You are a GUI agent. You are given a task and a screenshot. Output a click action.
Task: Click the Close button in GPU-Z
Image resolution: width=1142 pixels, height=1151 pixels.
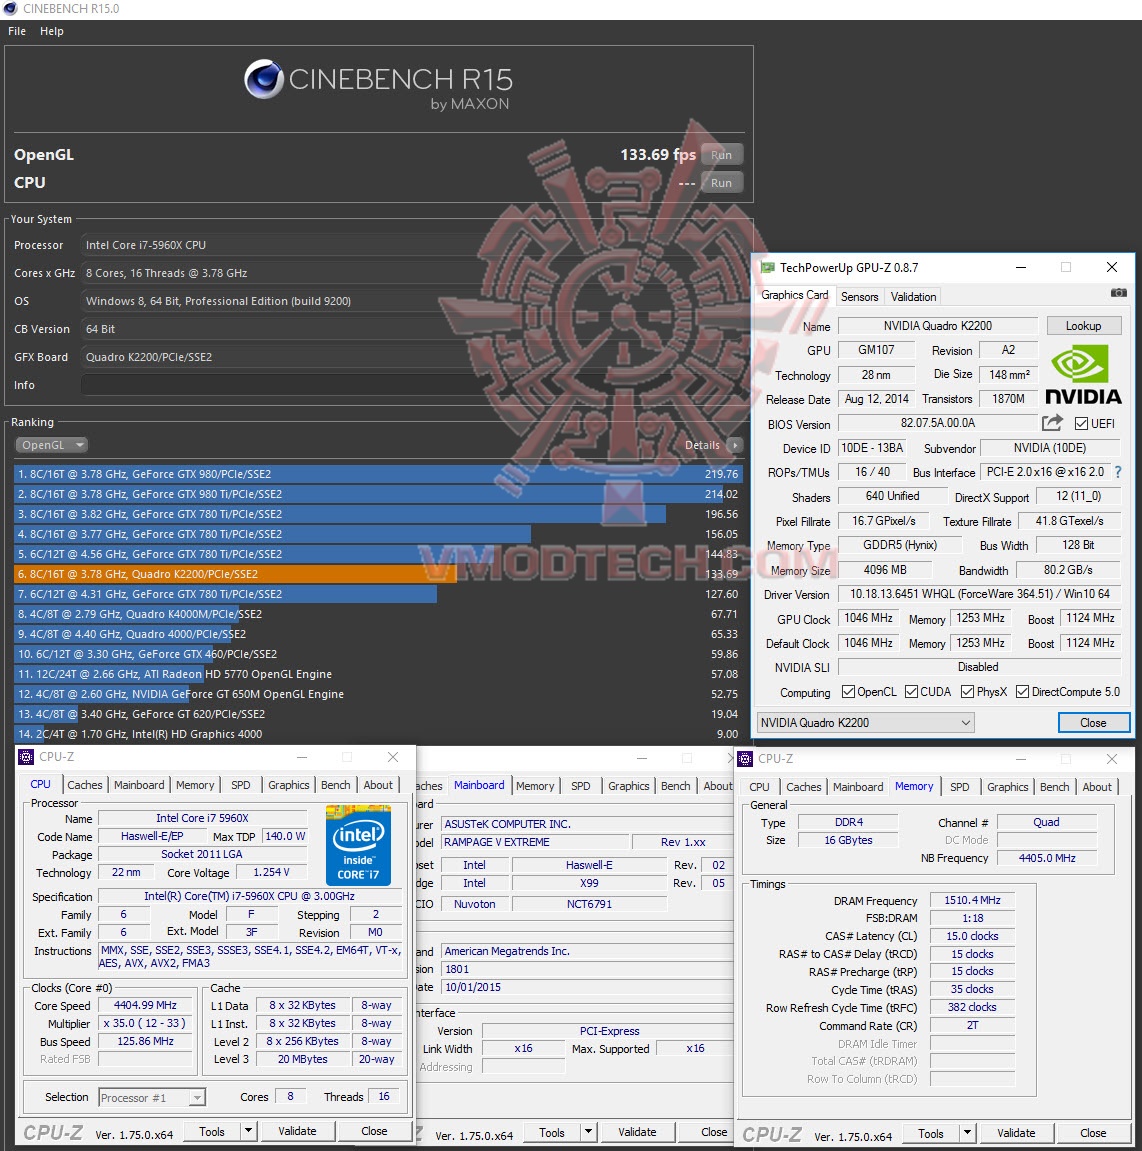click(1093, 722)
